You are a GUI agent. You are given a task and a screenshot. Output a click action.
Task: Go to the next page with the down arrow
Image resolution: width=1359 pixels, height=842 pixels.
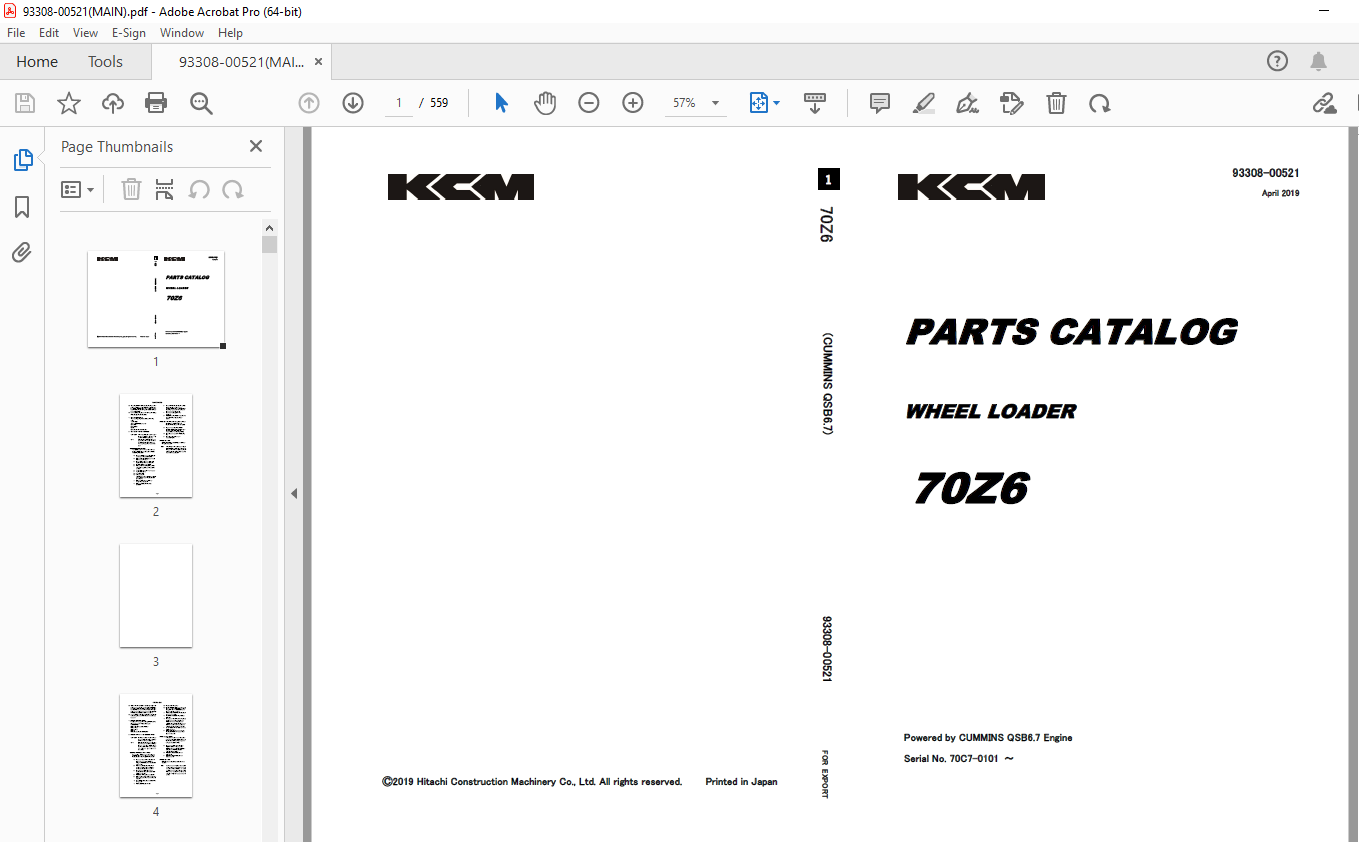(353, 103)
